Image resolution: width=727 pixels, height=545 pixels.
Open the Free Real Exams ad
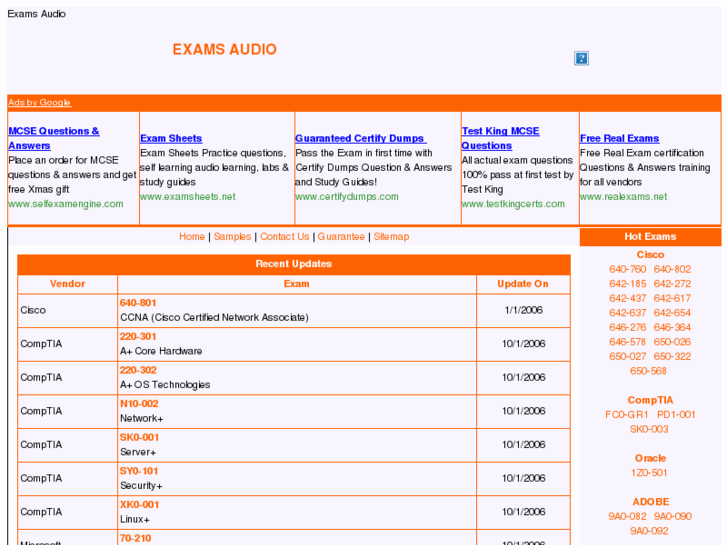pyautogui.click(x=619, y=138)
